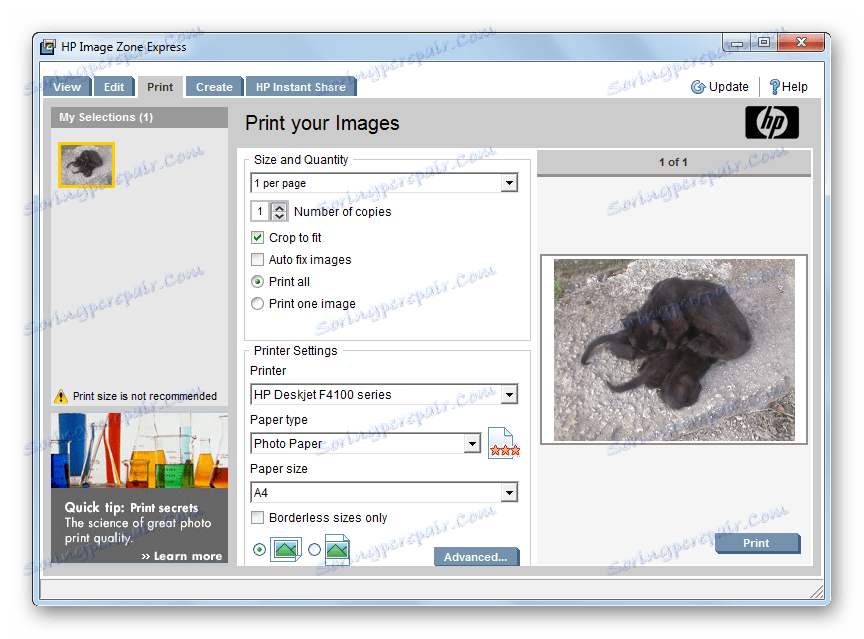864x639 pixels.
Task: Switch to the Edit tab
Action: pos(114,87)
